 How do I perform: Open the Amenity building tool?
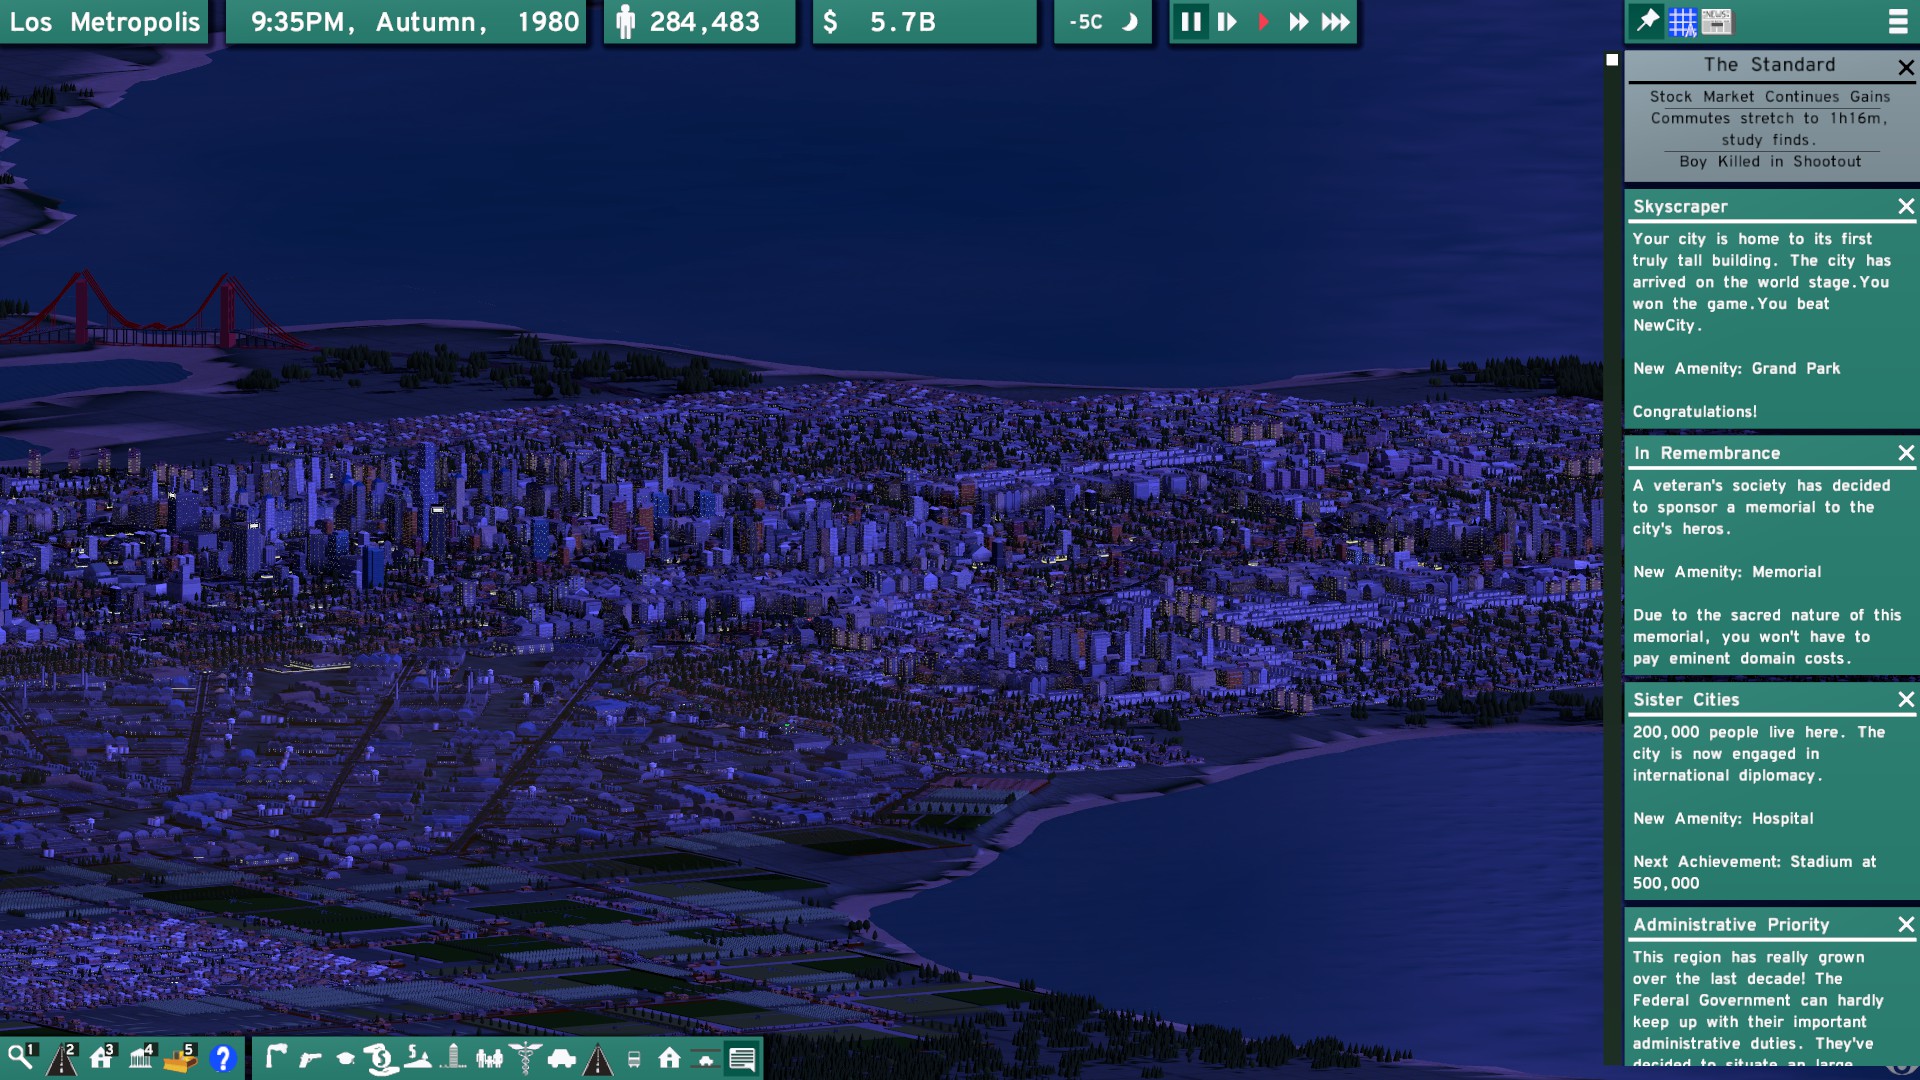coord(140,1057)
